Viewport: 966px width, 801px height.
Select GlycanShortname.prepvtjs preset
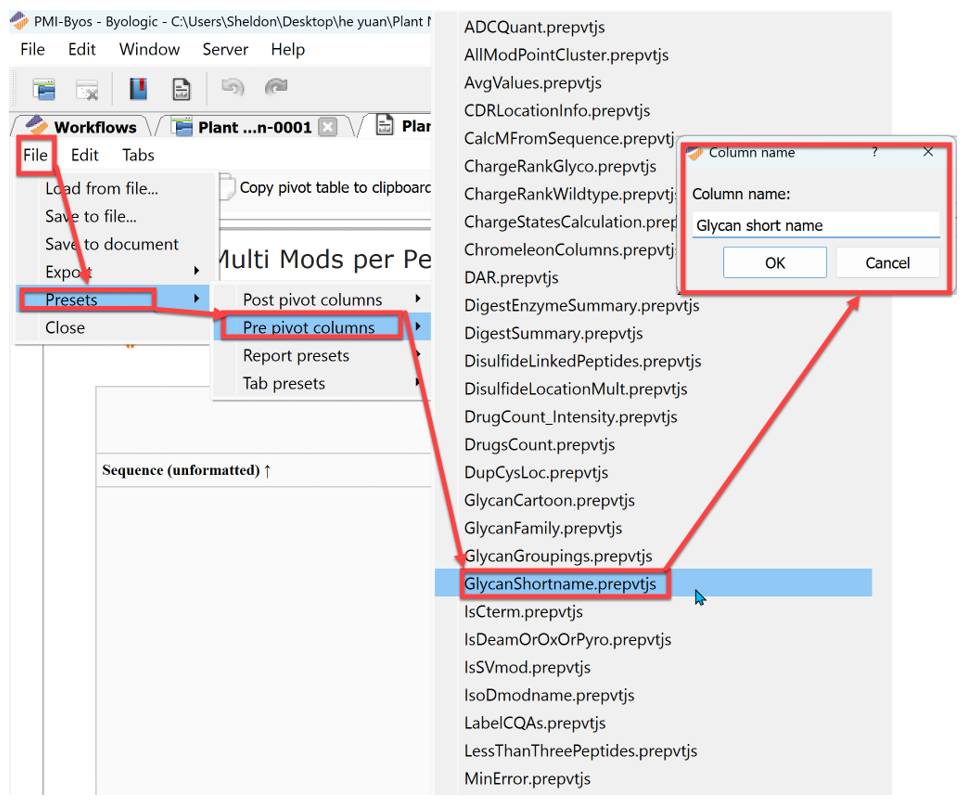tap(560, 584)
